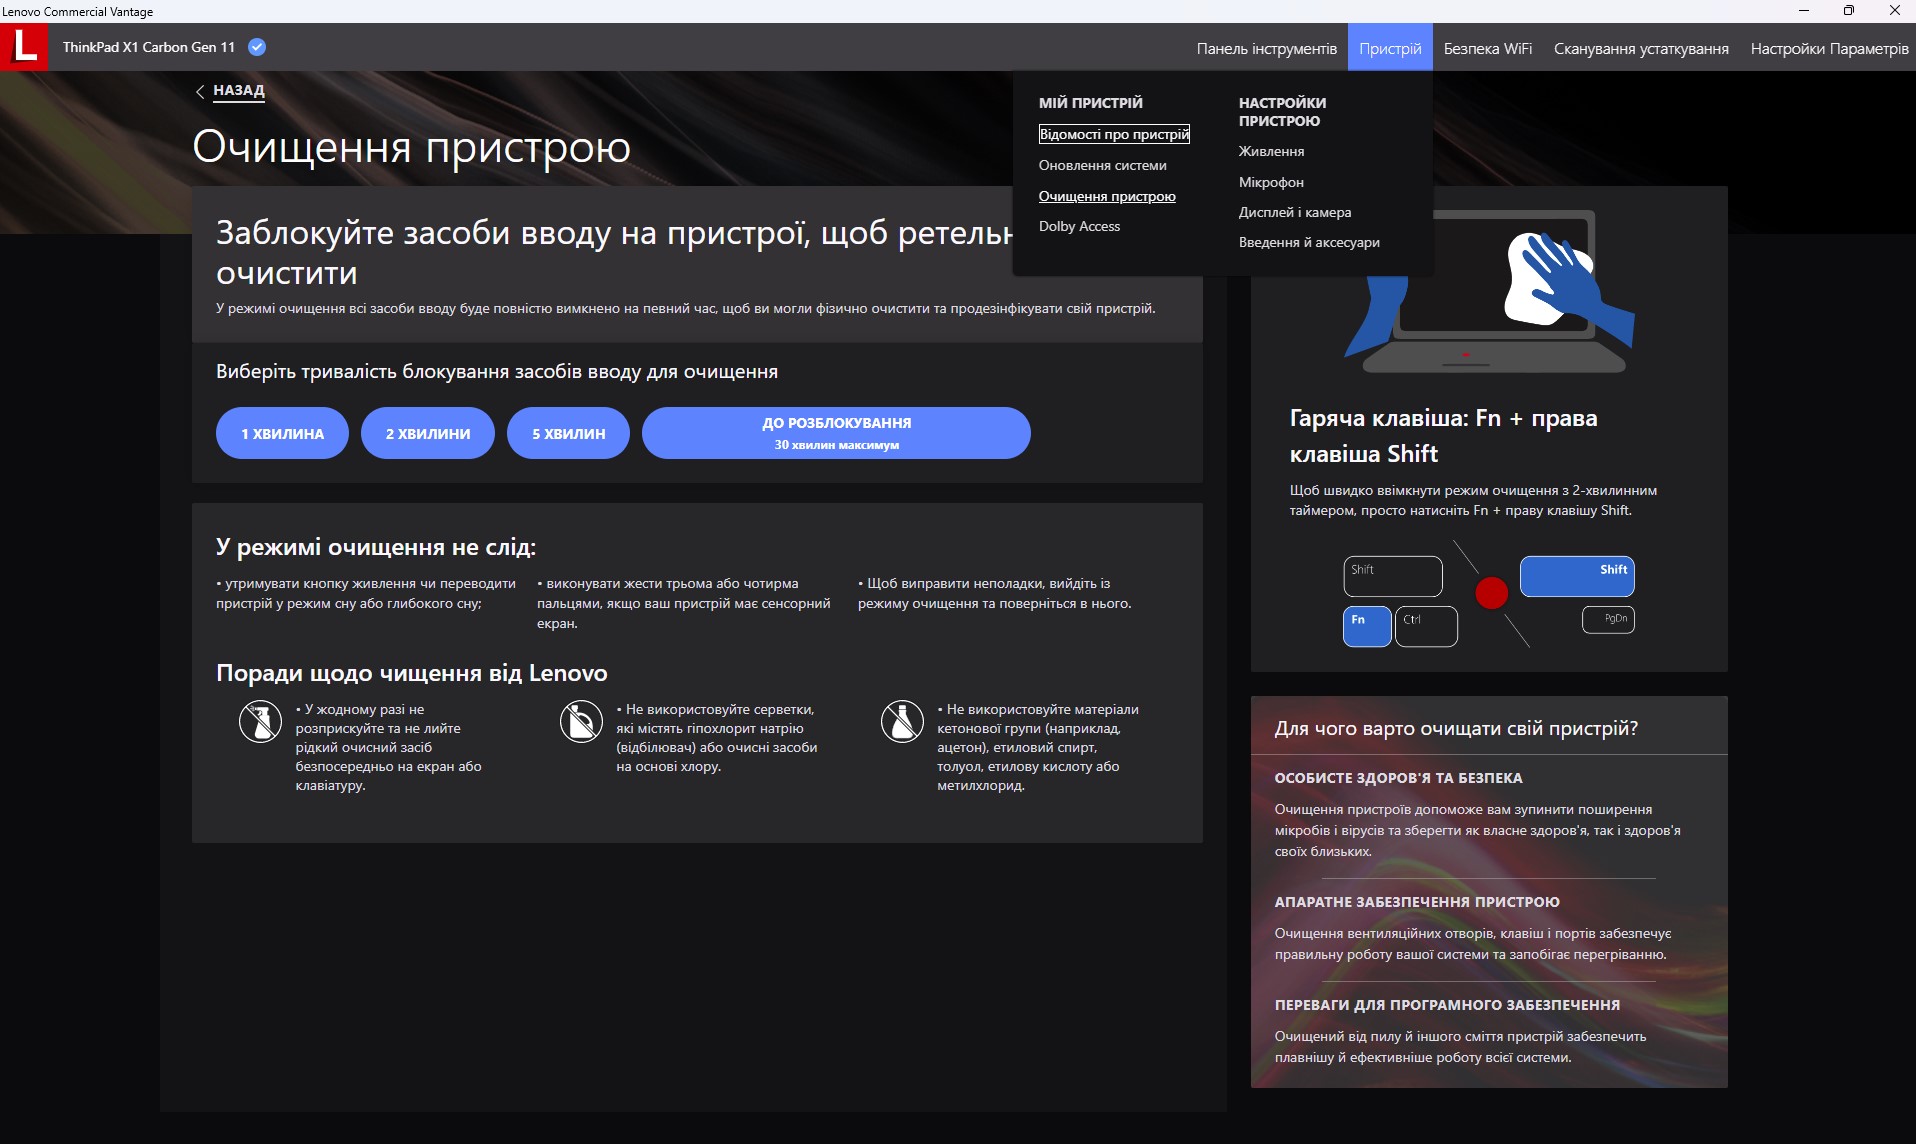Click the blue Fn key graphic
Screen dimensions: 1916x1144
point(1366,626)
